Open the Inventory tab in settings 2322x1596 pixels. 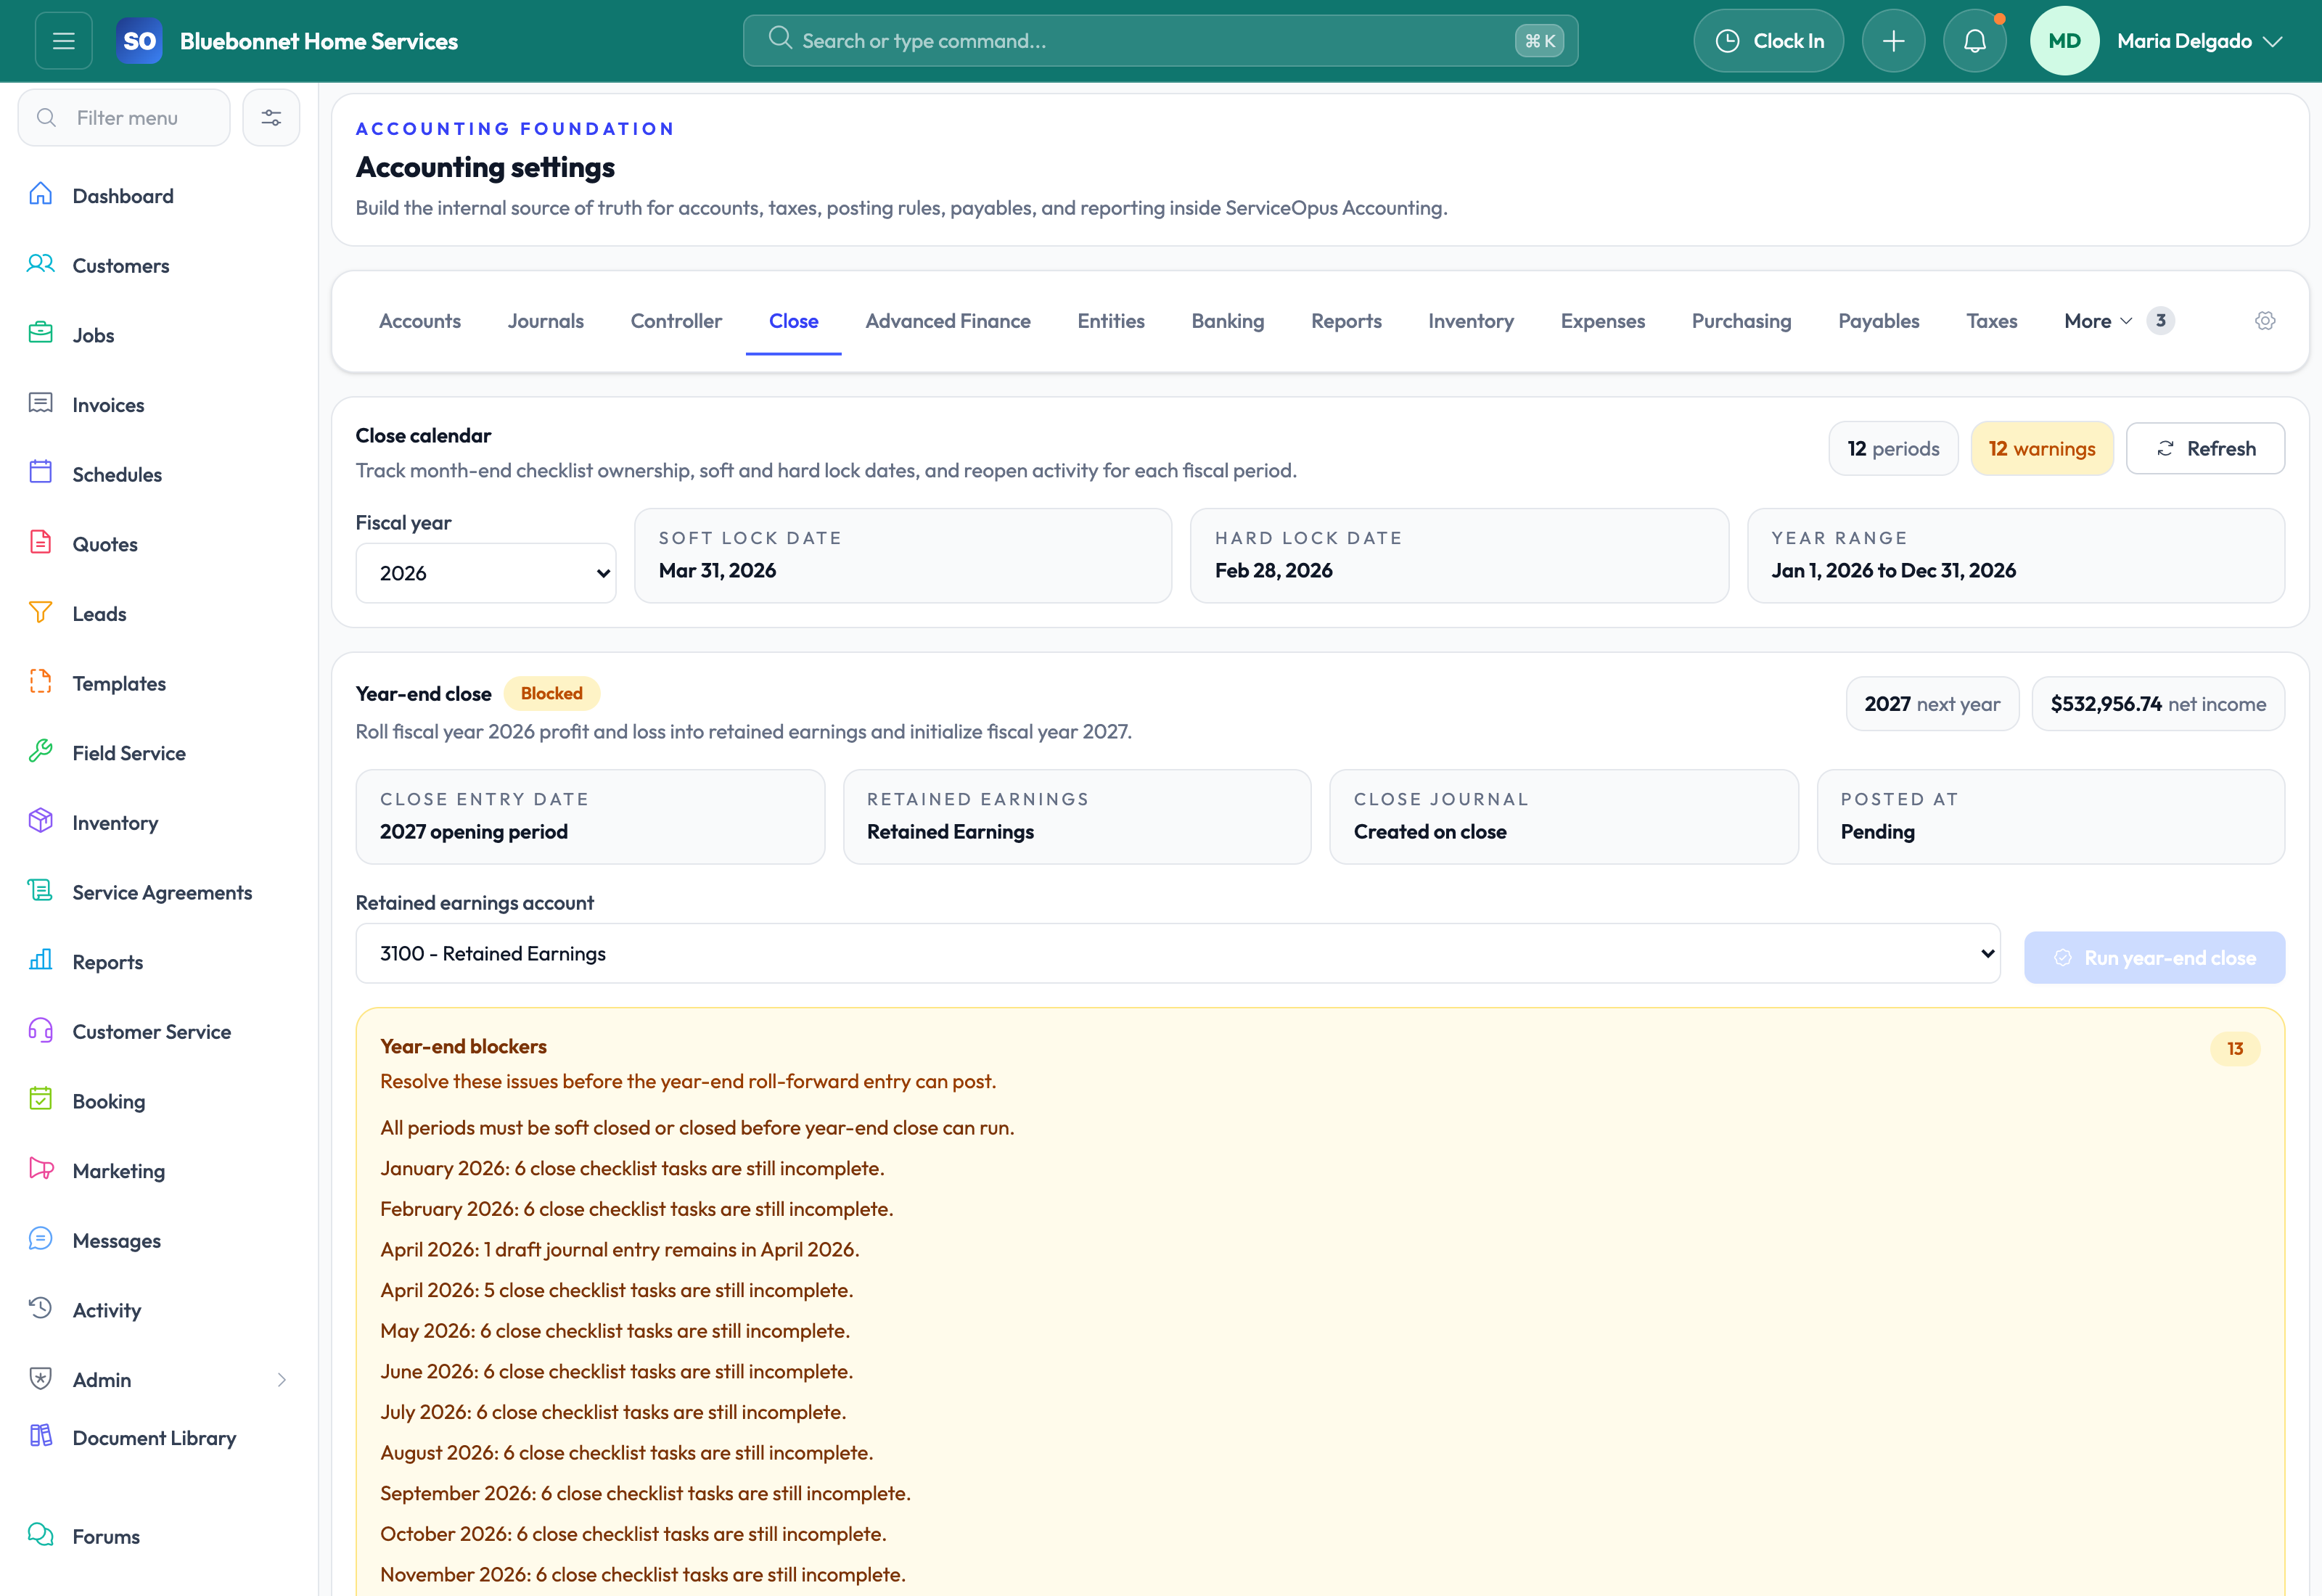click(1471, 321)
